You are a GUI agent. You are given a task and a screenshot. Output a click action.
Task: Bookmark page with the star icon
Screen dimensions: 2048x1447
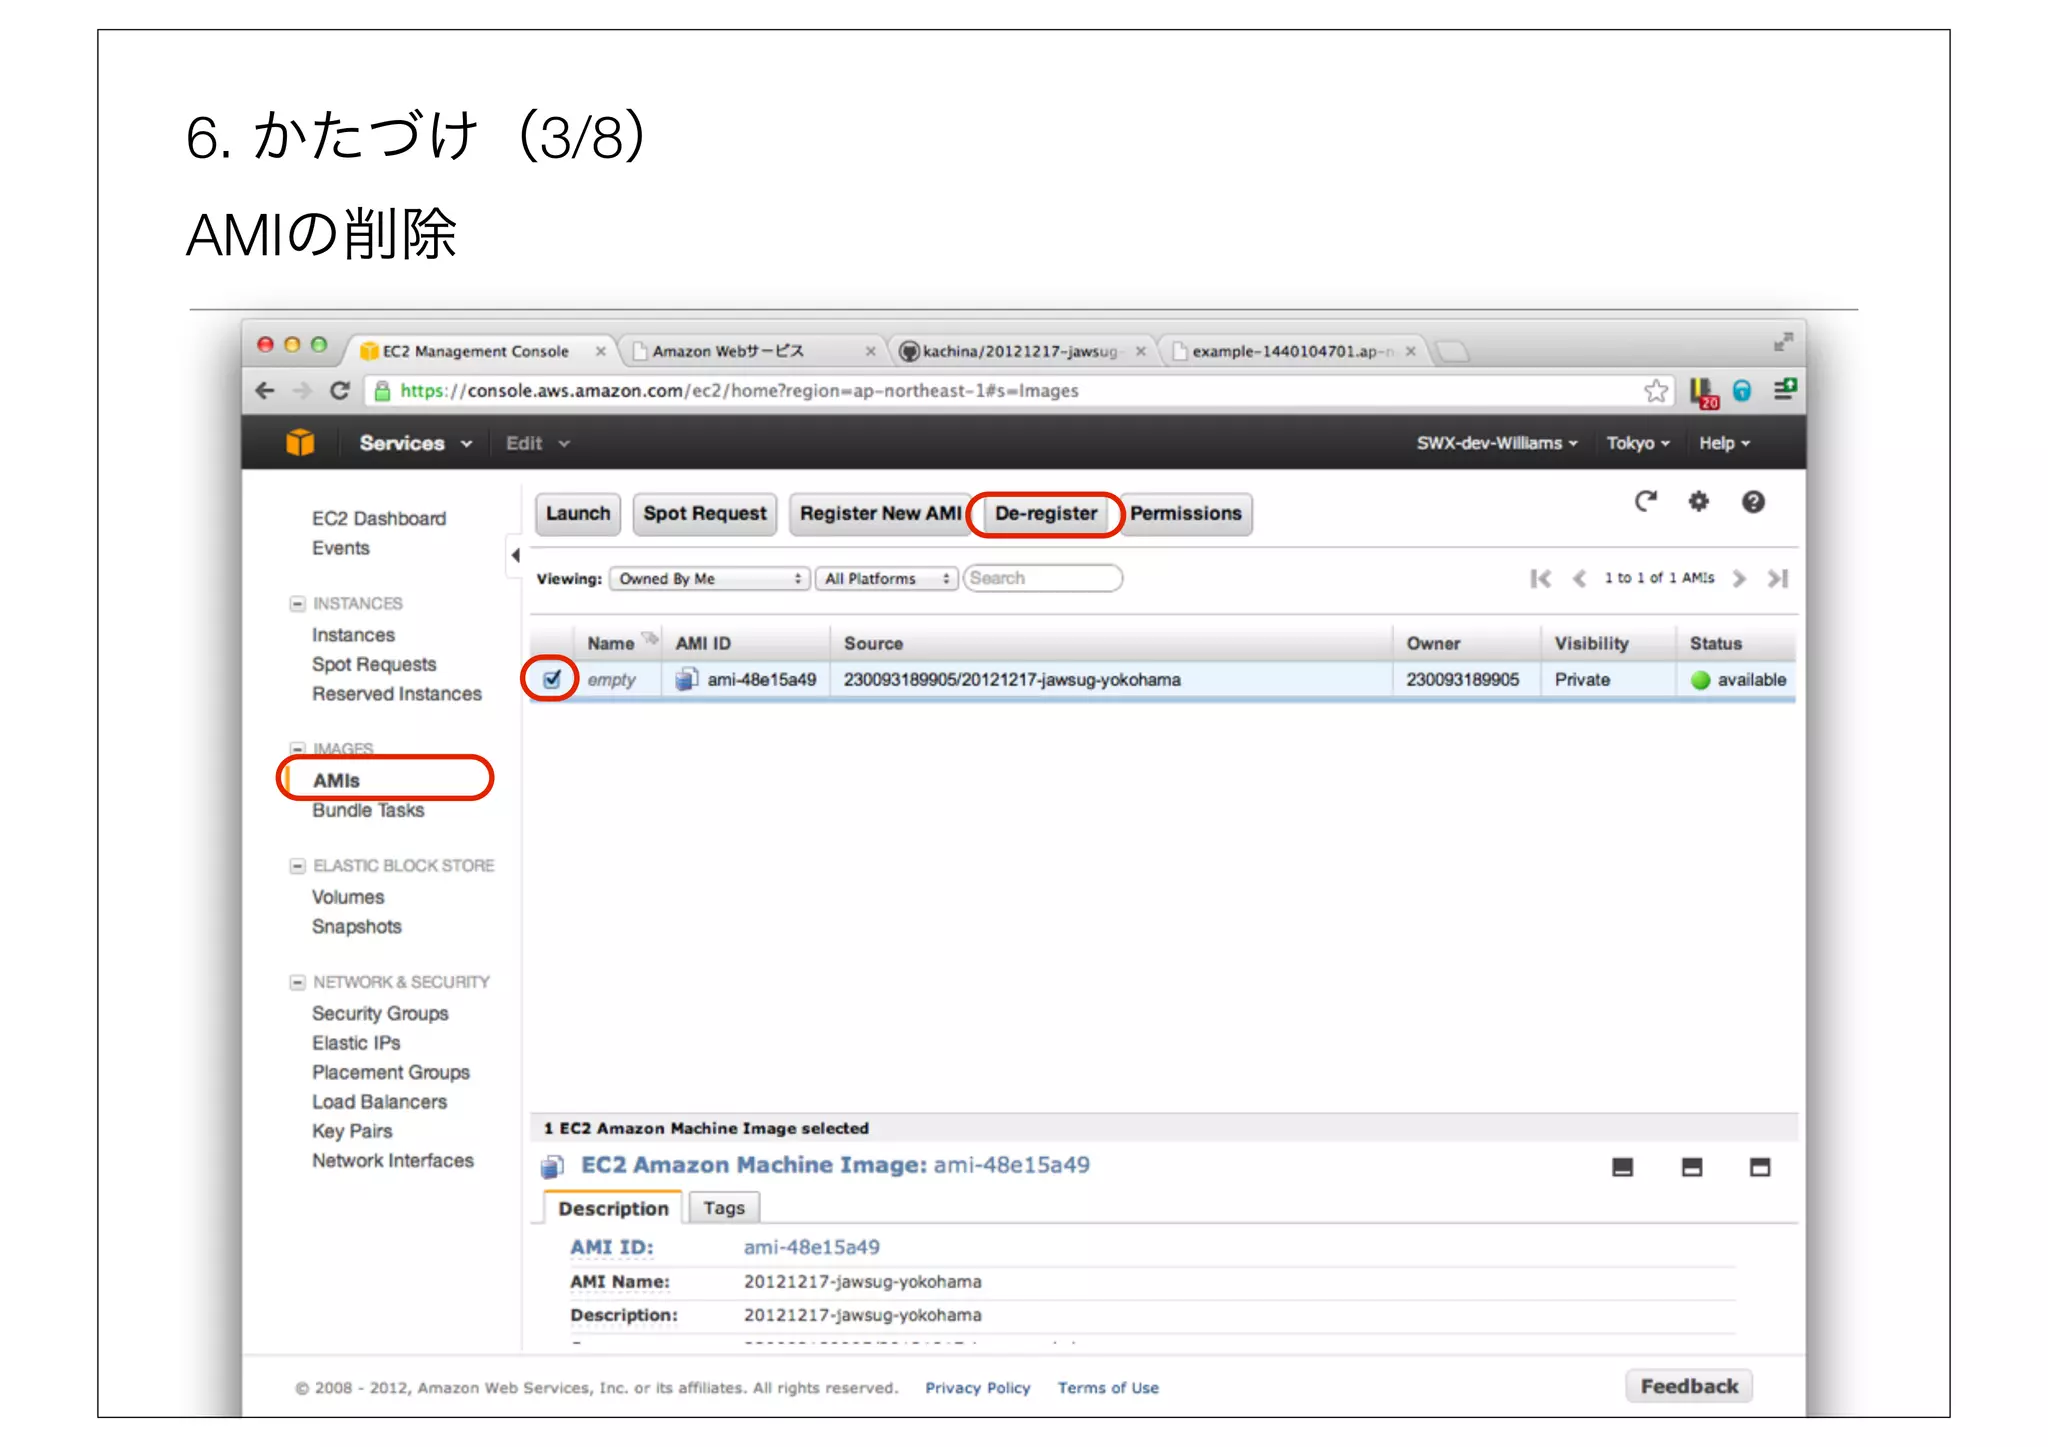click(x=1656, y=391)
